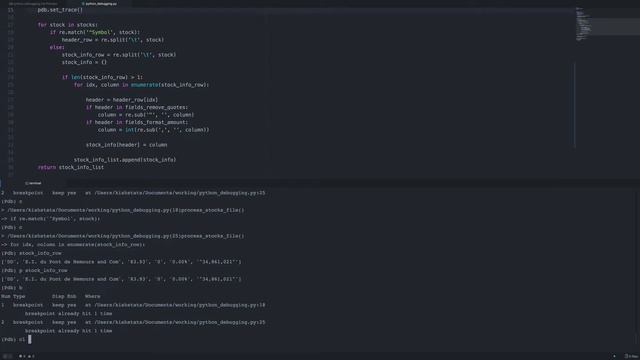This screenshot has height=360, width=640.
Task: Click the 'return stock_info_list' line
Action: coord(71,167)
